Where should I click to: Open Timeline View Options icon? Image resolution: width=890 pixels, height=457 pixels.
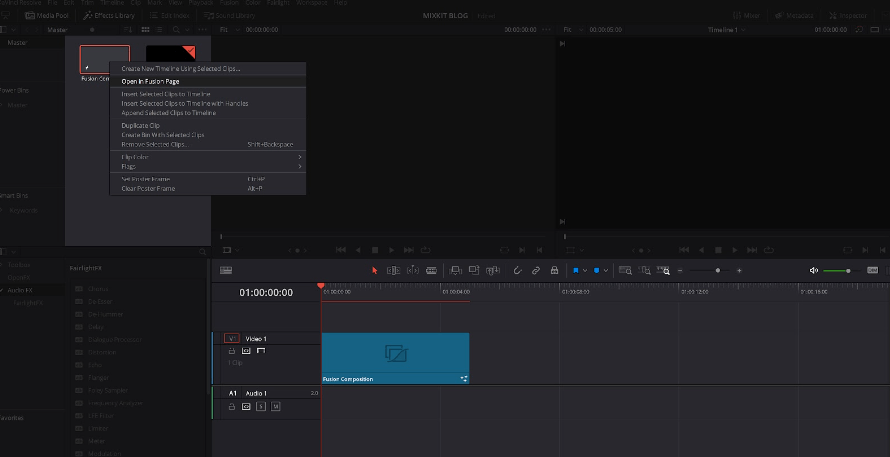click(226, 270)
